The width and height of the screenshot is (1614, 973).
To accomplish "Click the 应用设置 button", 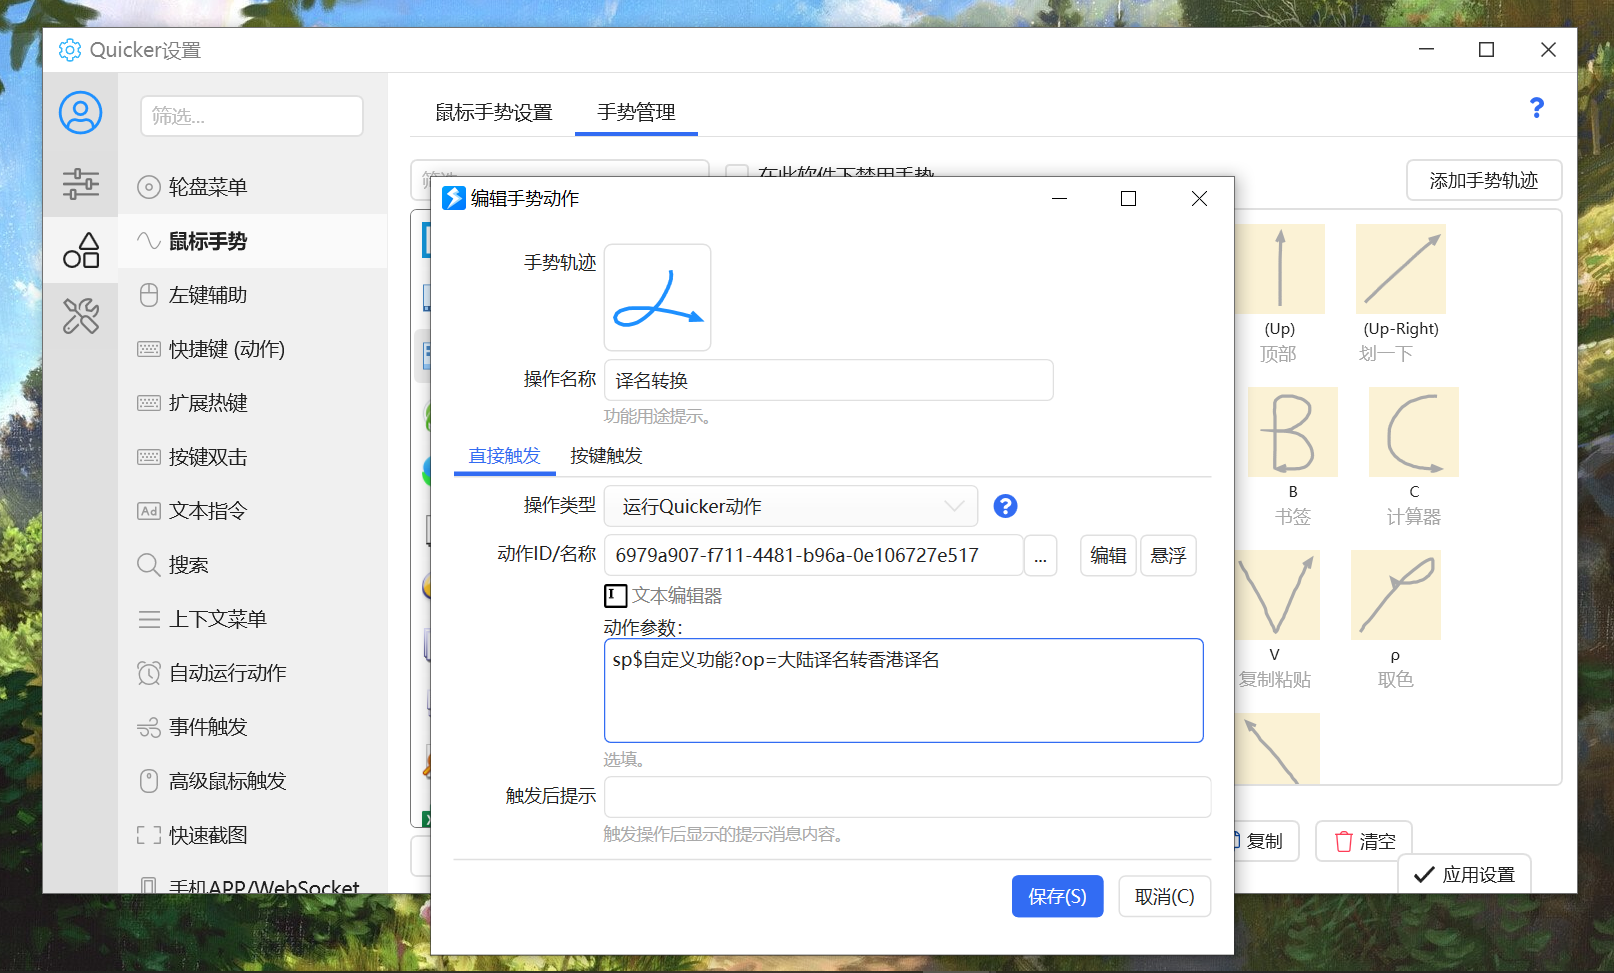I will pos(1465,875).
